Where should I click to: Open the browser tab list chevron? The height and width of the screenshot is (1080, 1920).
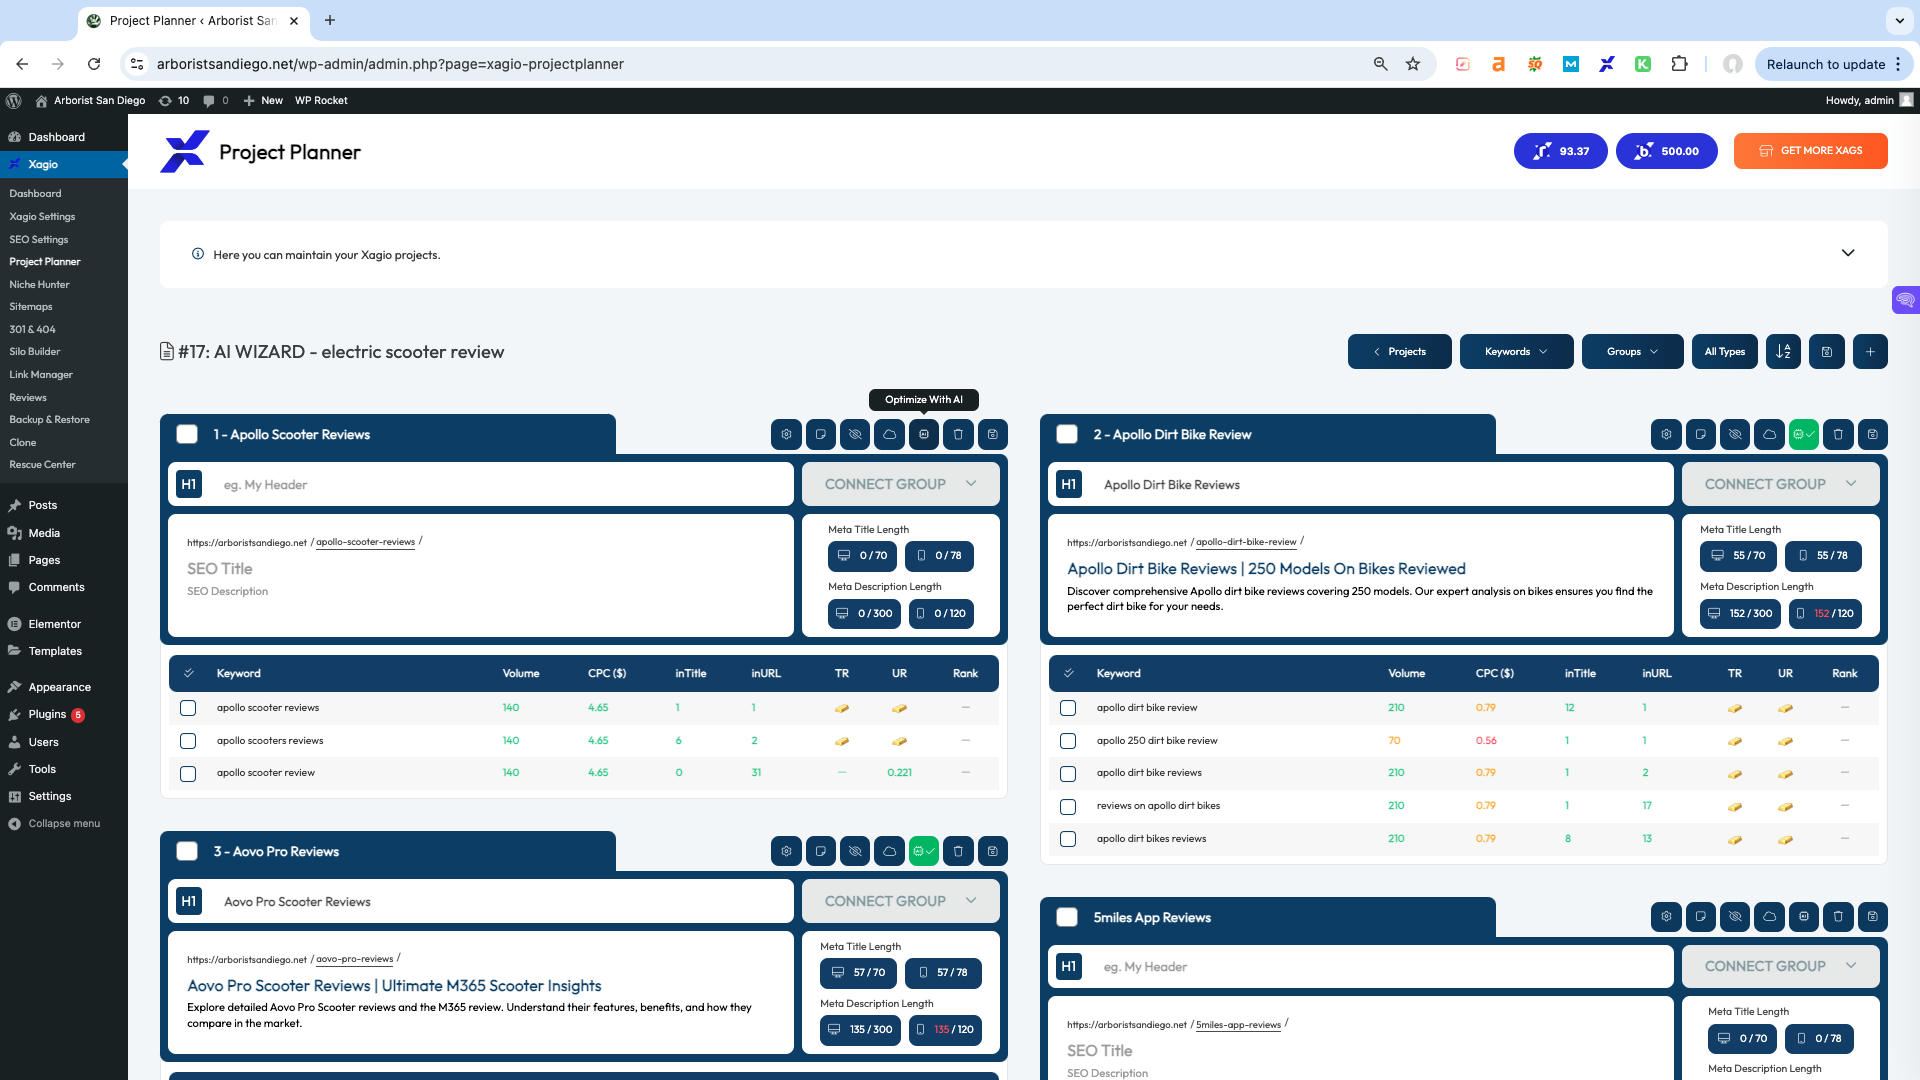pyautogui.click(x=1898, y=20)
